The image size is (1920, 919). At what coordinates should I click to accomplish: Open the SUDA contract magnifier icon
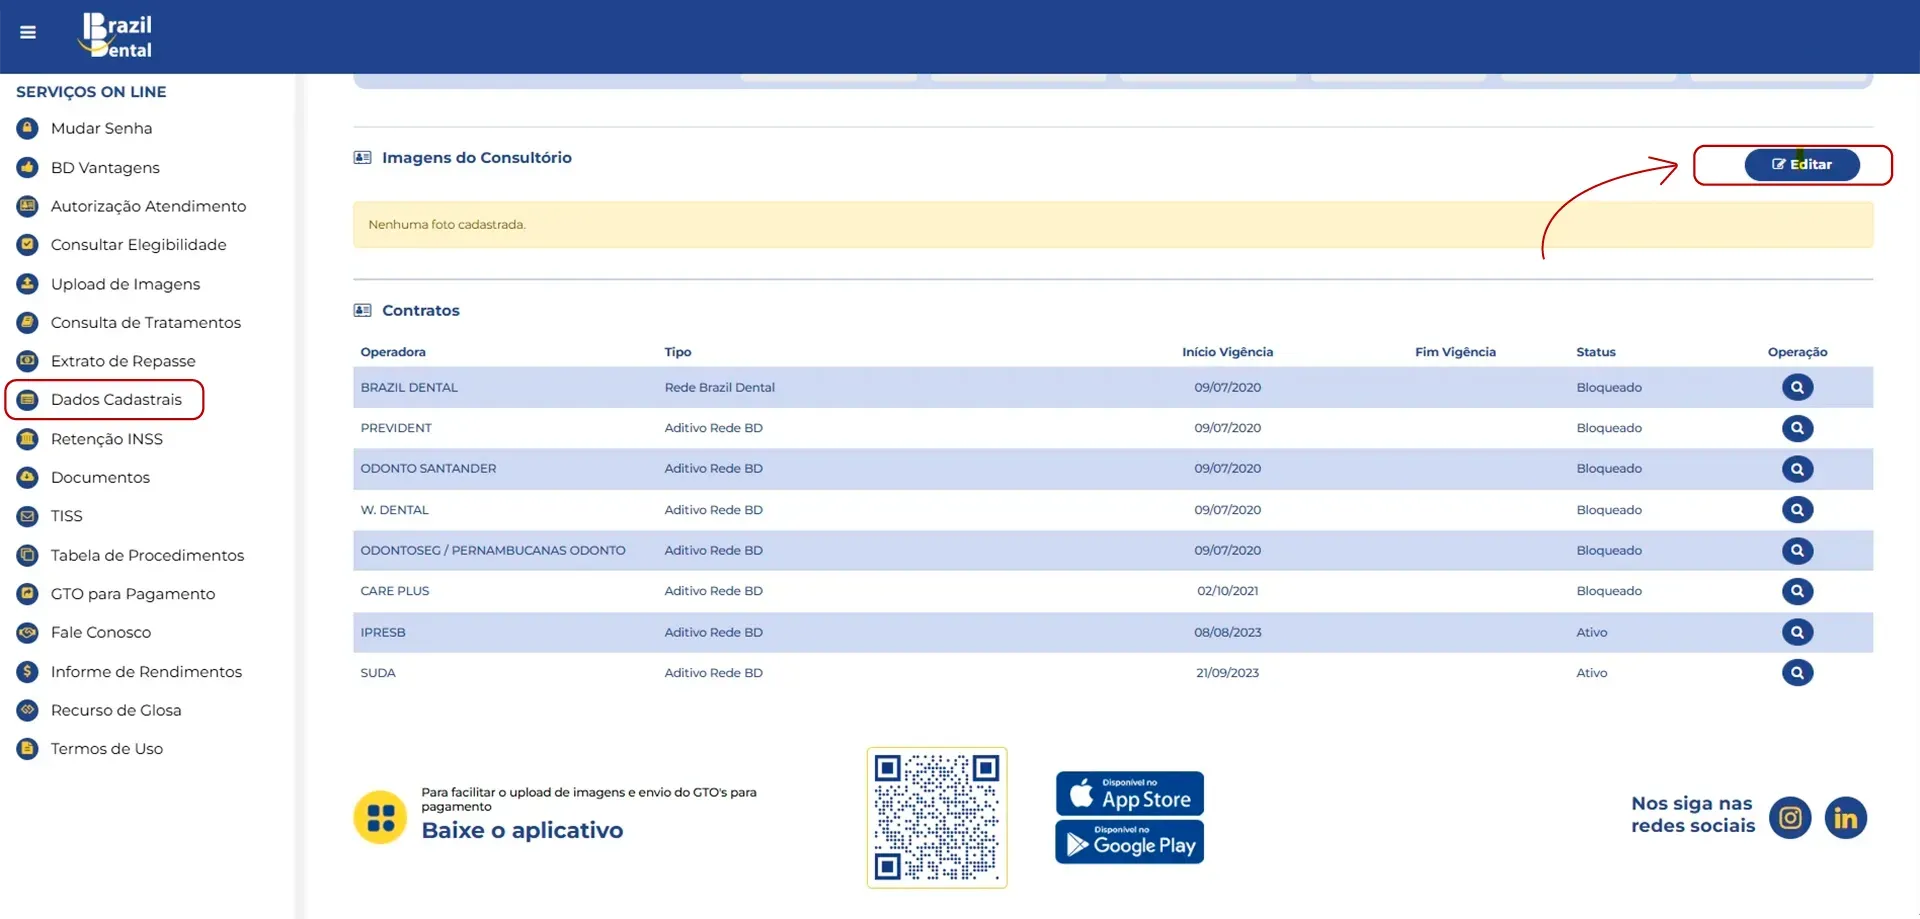click(1797, 673)
